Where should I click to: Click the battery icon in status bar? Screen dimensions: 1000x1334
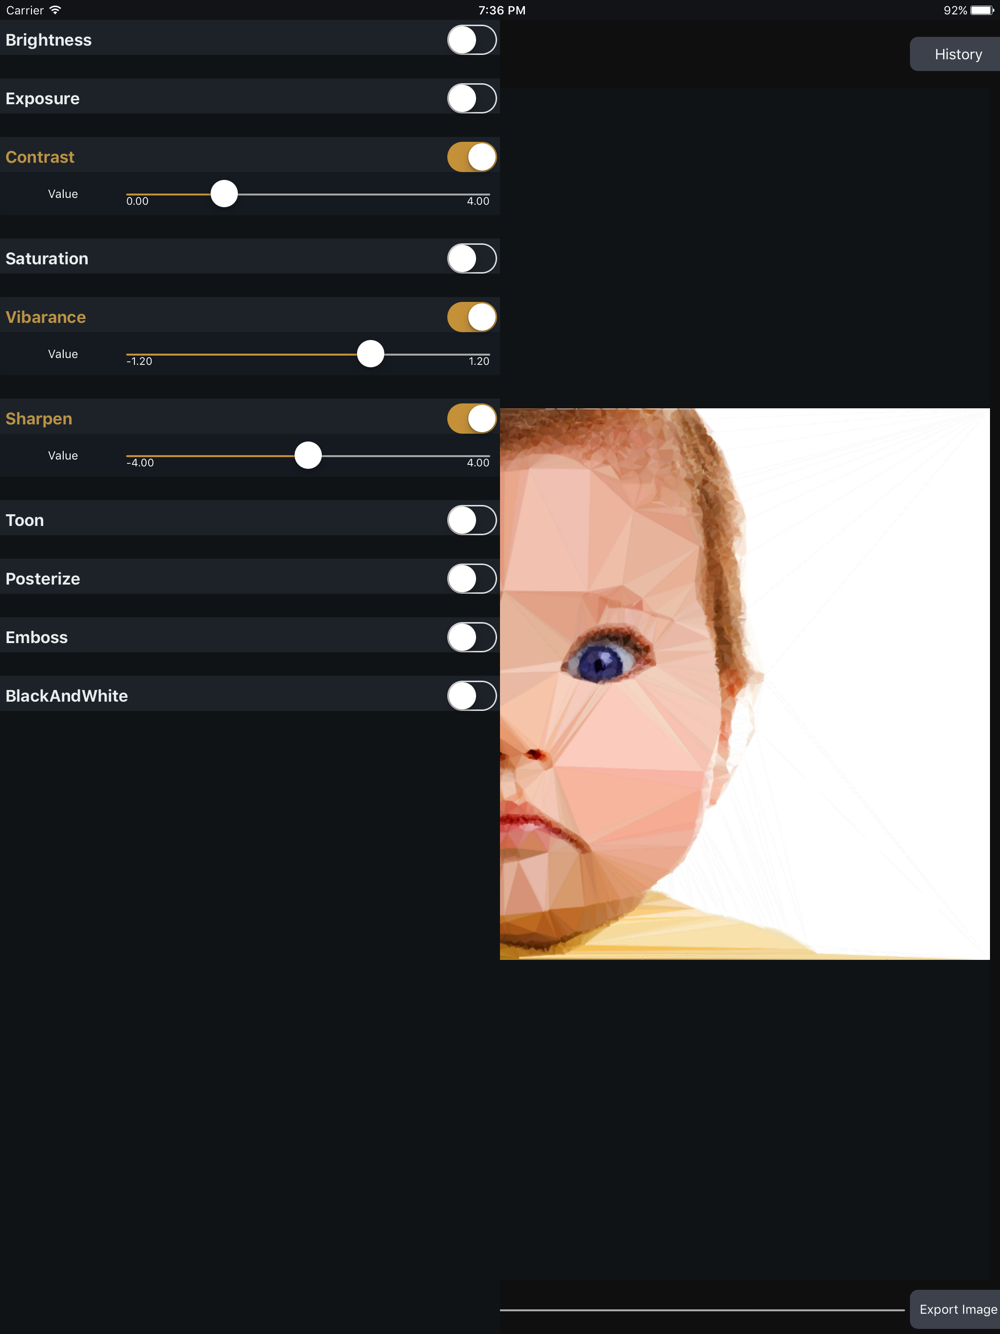pyautogui.click(x=982, y=10)
